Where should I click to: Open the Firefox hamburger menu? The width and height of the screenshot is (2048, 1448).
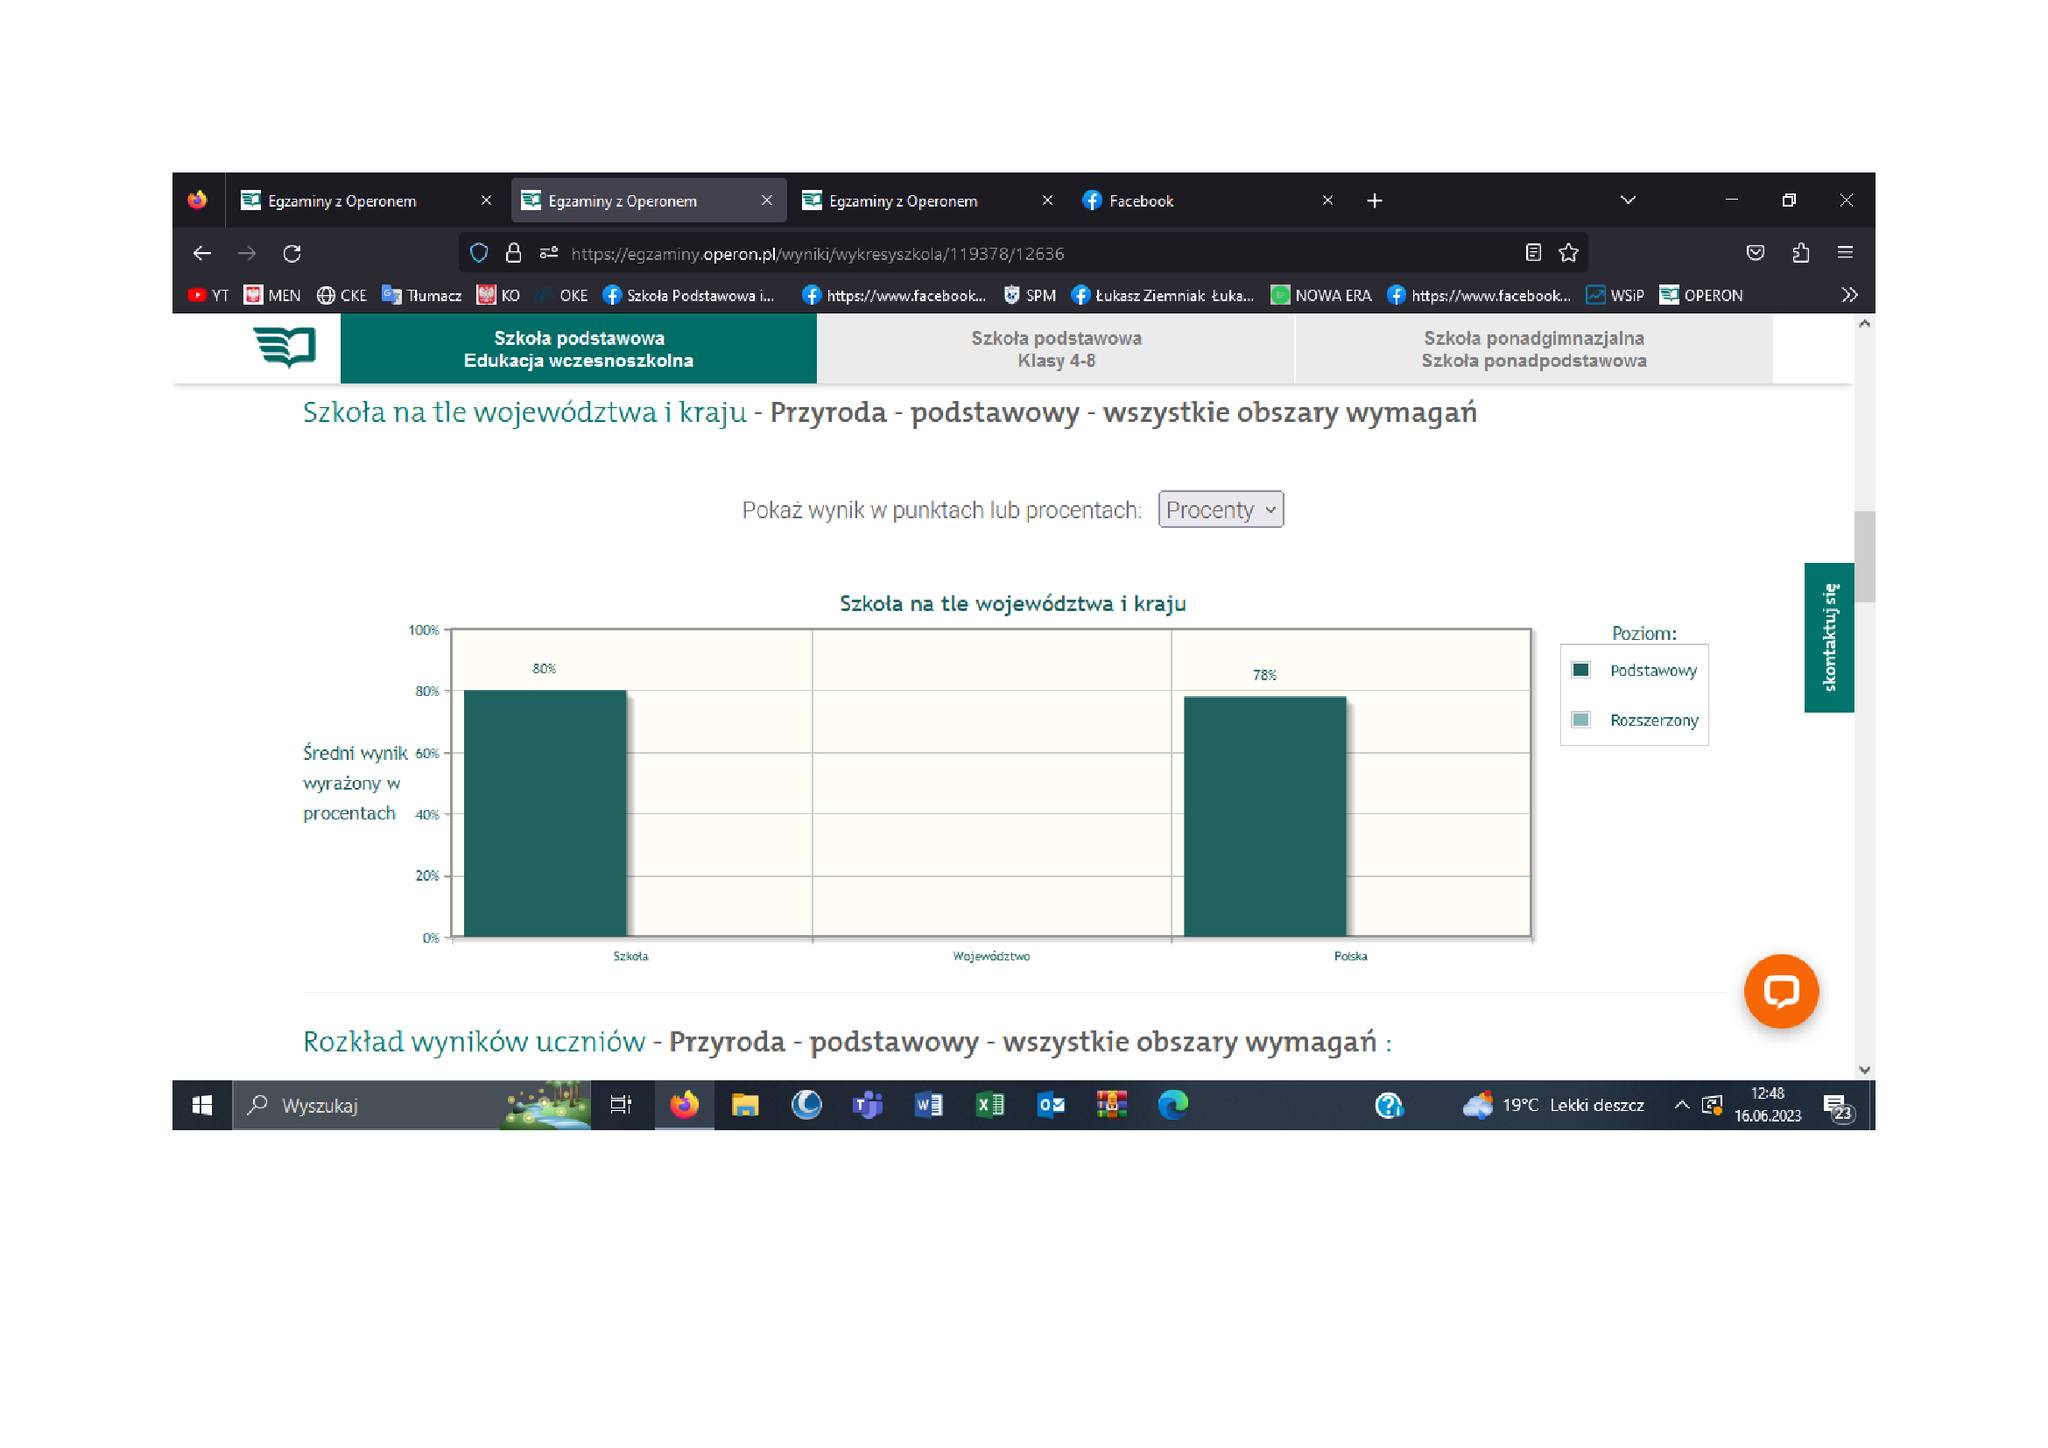[1846, 253]
